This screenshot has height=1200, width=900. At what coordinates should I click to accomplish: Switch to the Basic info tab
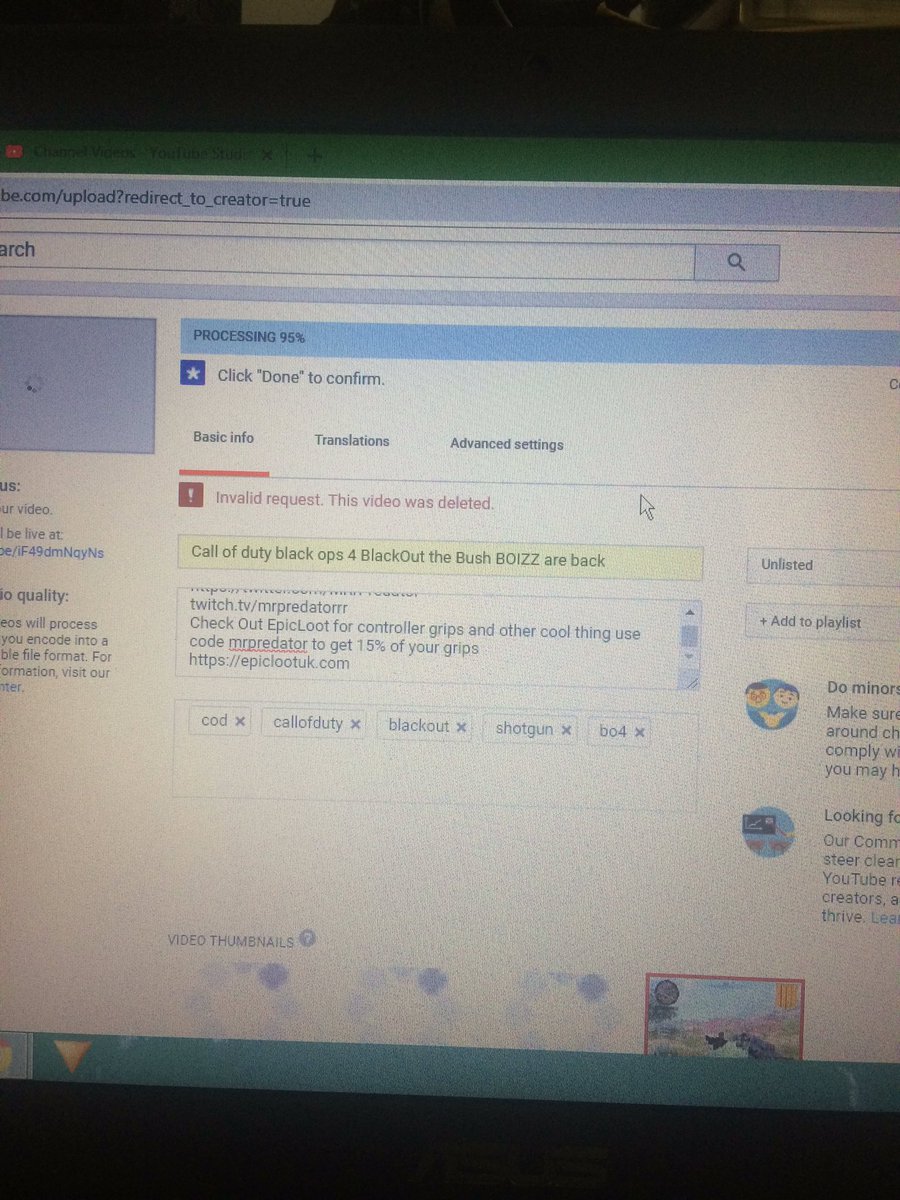pyautogui.click(x=224, y=437)
